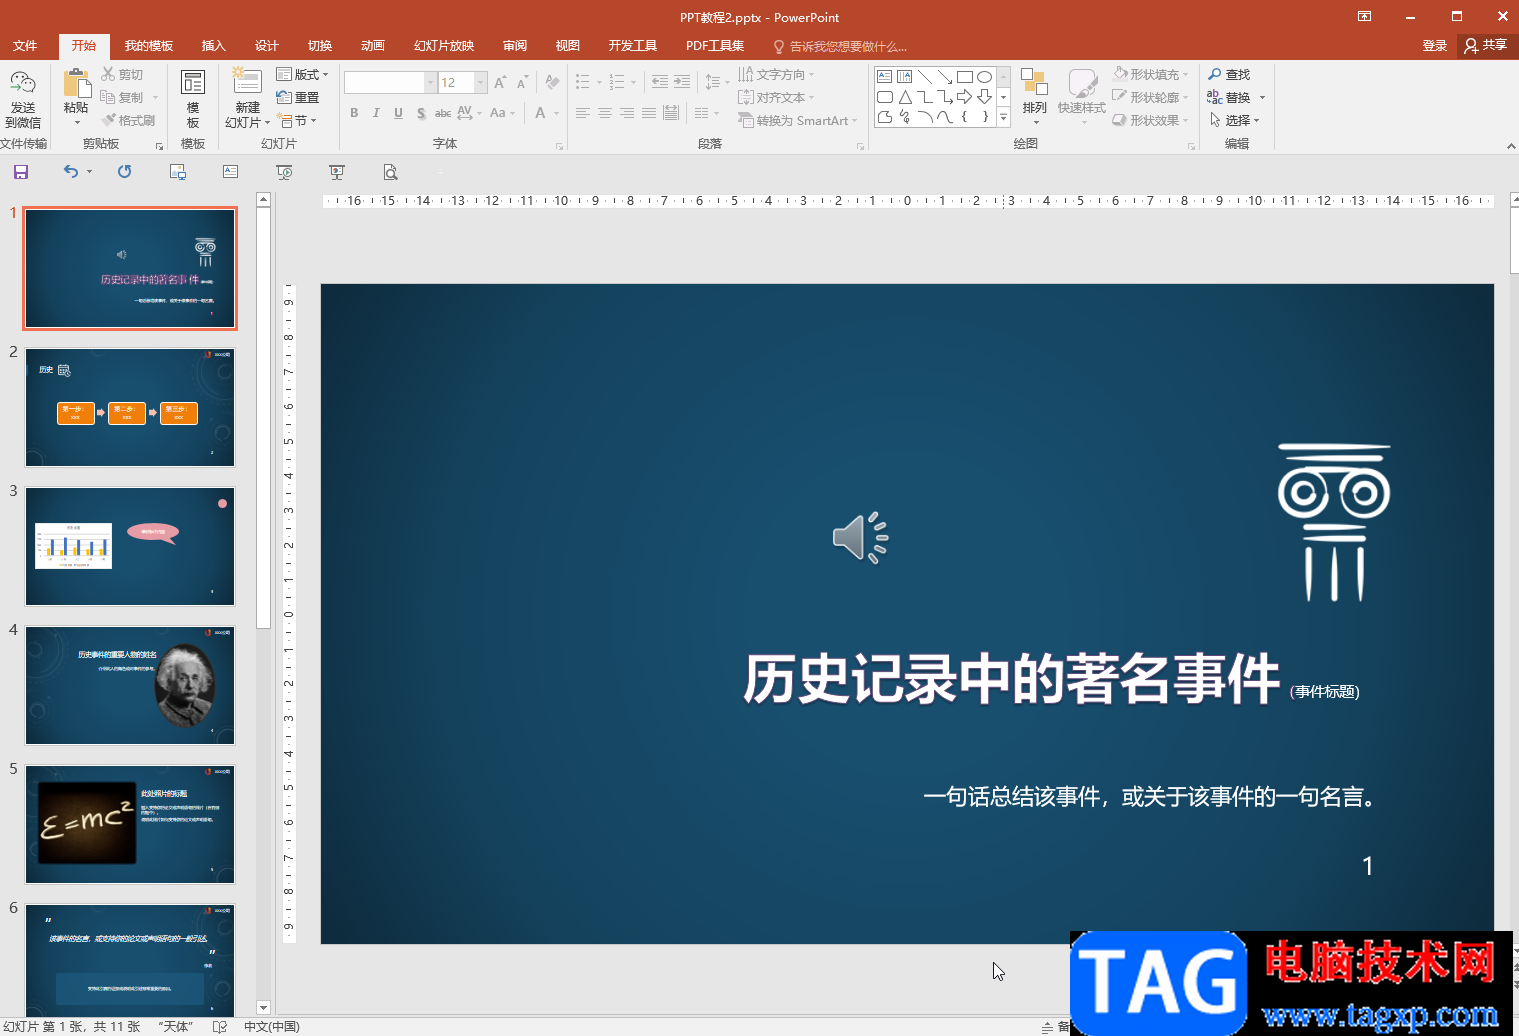Click the Paste (粘贴) clipboard icon

(76, 83)
